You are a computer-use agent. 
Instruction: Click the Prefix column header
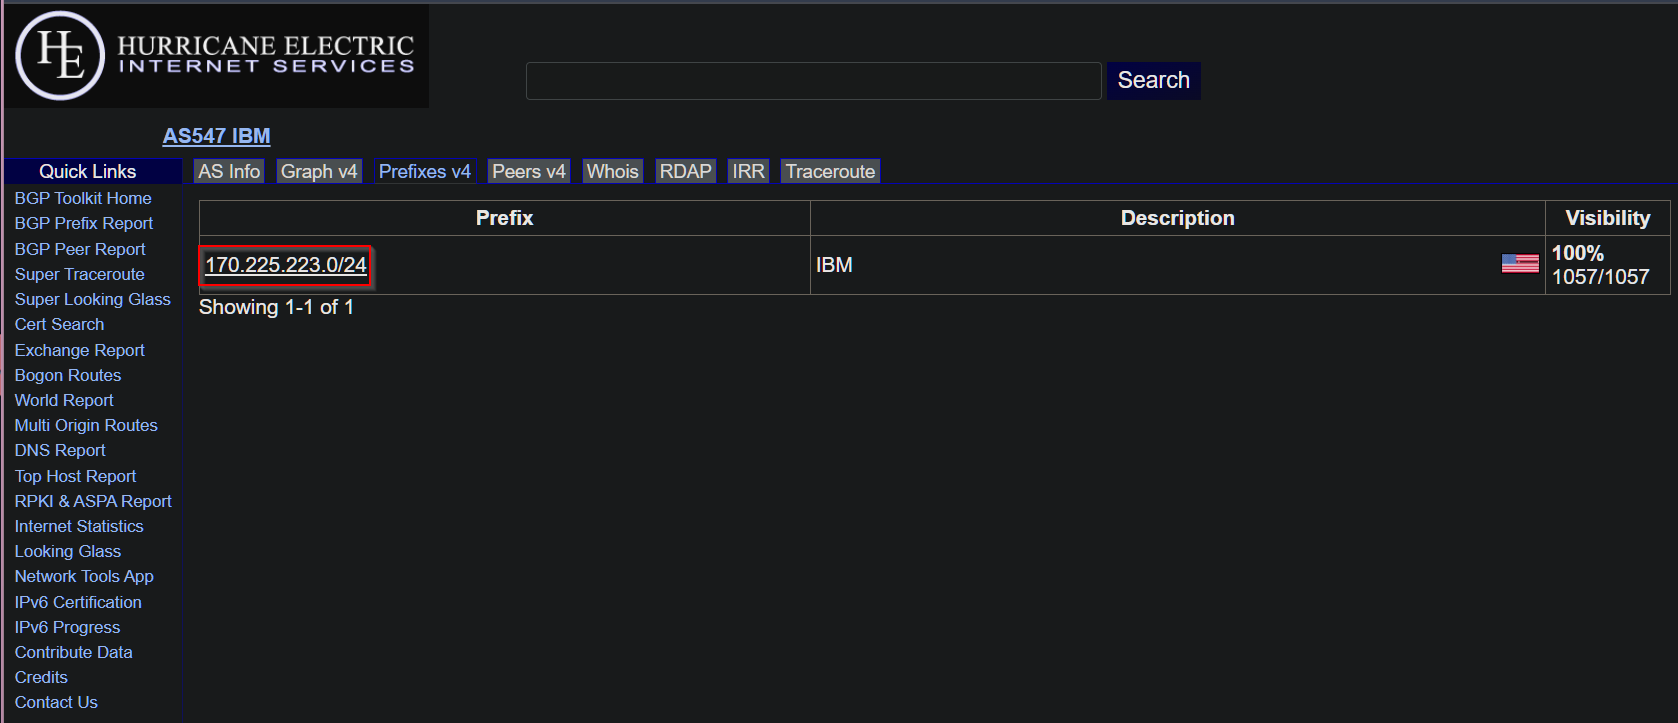coord(504,218)
